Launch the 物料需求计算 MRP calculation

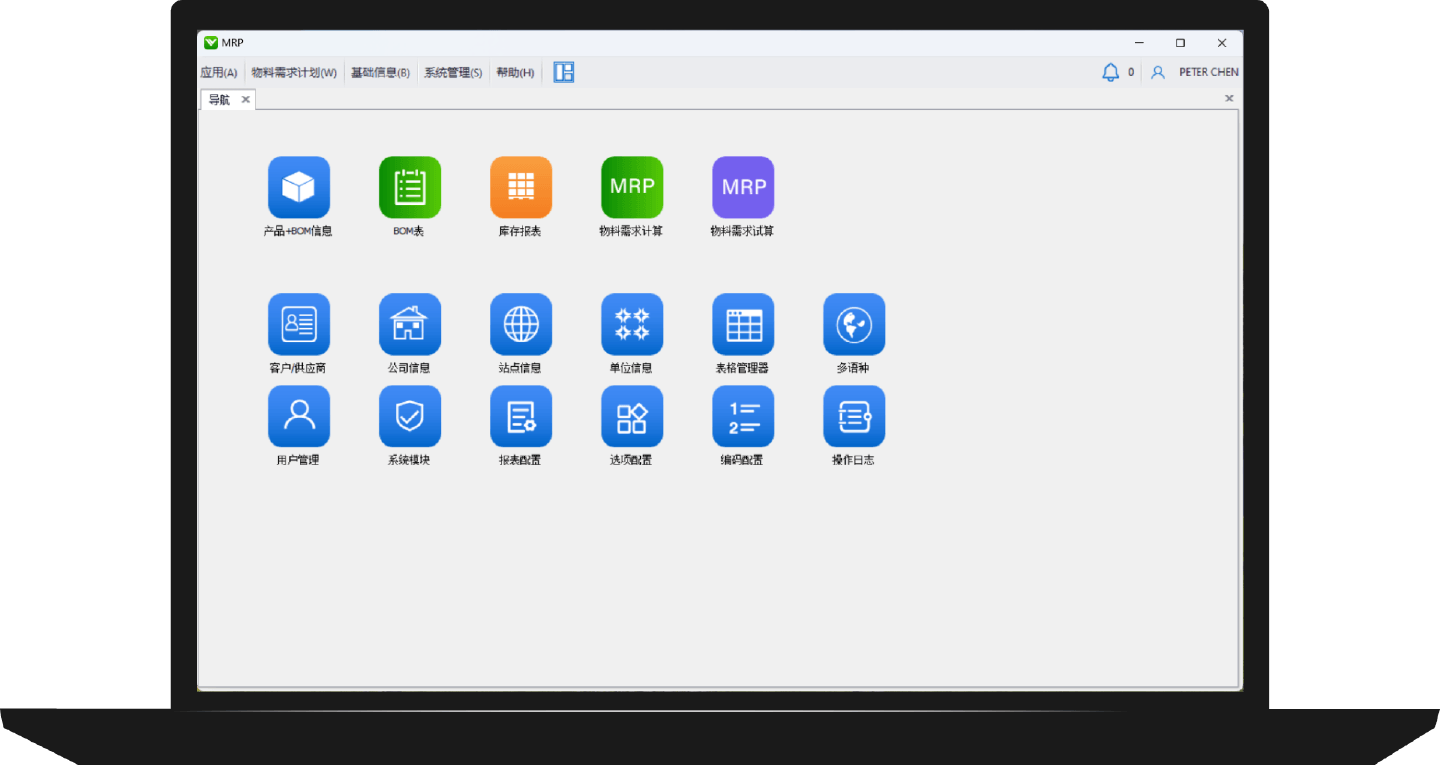pos(632,186)
